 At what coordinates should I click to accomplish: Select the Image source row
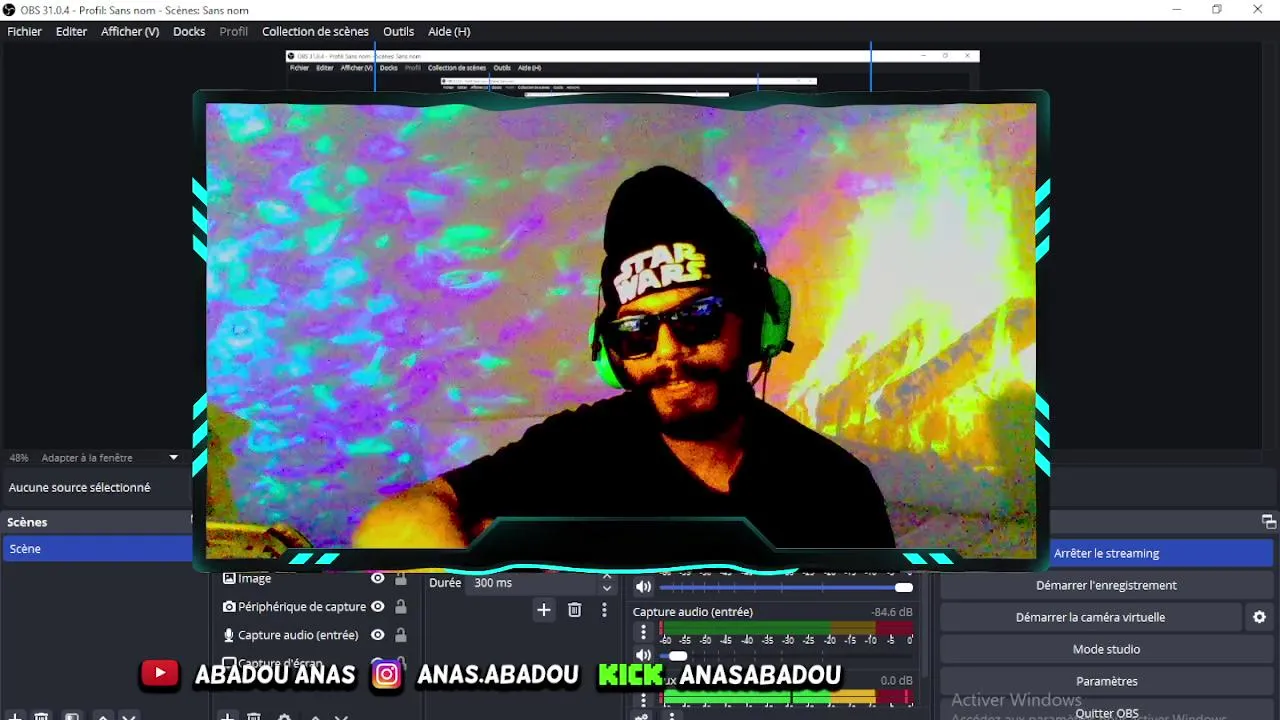[315, 578]
